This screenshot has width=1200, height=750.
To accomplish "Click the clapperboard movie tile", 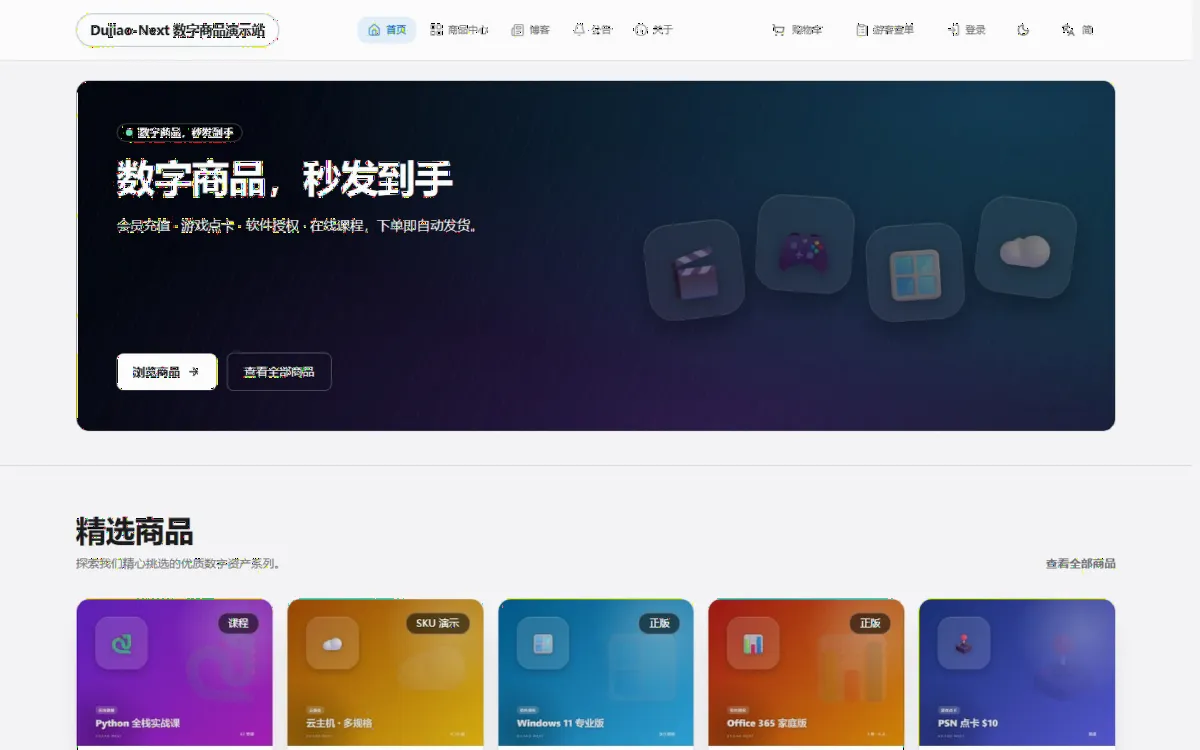I will [695, 270].
